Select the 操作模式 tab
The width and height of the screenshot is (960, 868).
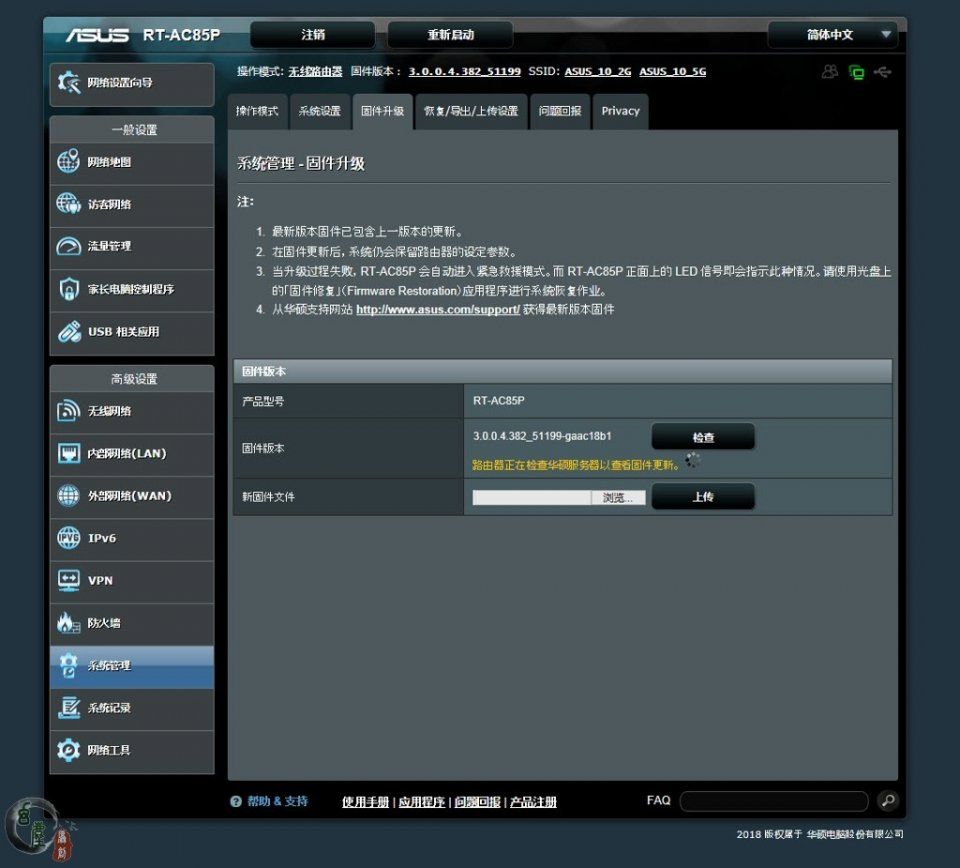click(x=257, y=111)
